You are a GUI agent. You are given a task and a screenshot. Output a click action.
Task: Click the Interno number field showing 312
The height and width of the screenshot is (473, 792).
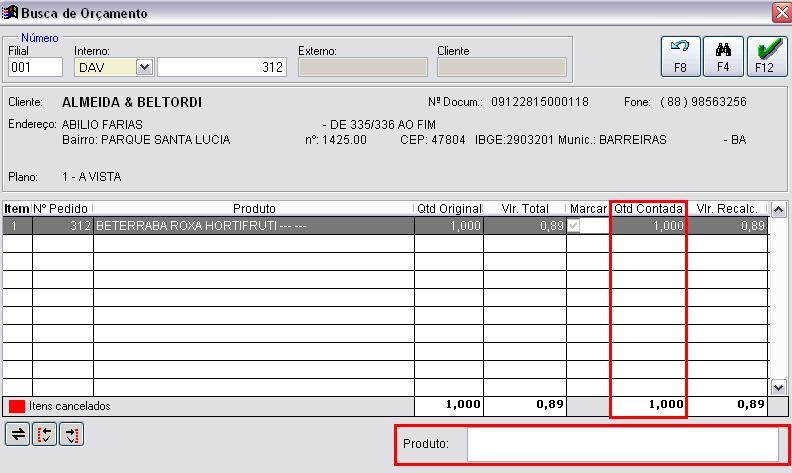coord(222,67)
